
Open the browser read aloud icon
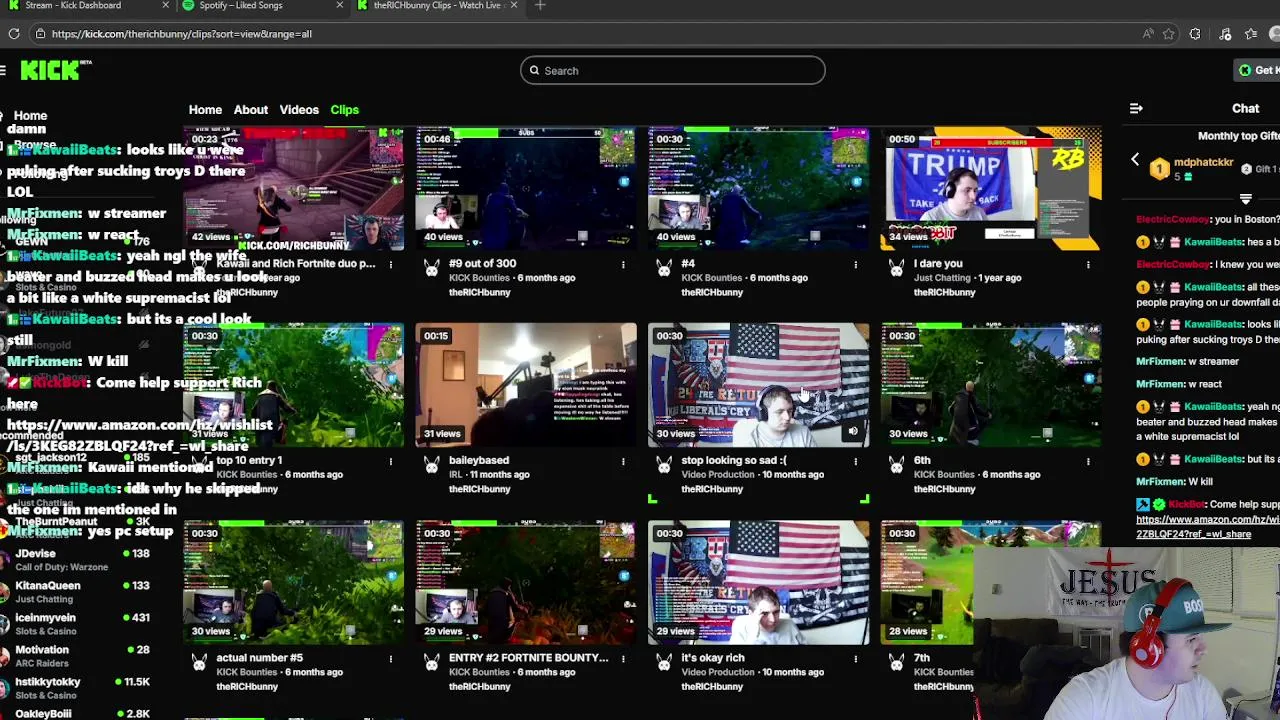(1149, 34)
